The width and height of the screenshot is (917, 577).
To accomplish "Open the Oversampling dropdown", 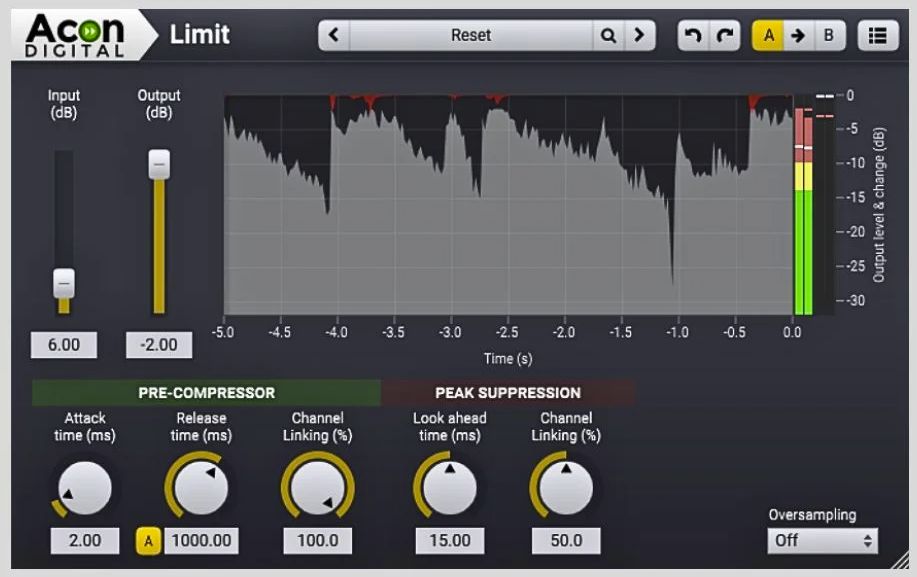I will 822,541.
